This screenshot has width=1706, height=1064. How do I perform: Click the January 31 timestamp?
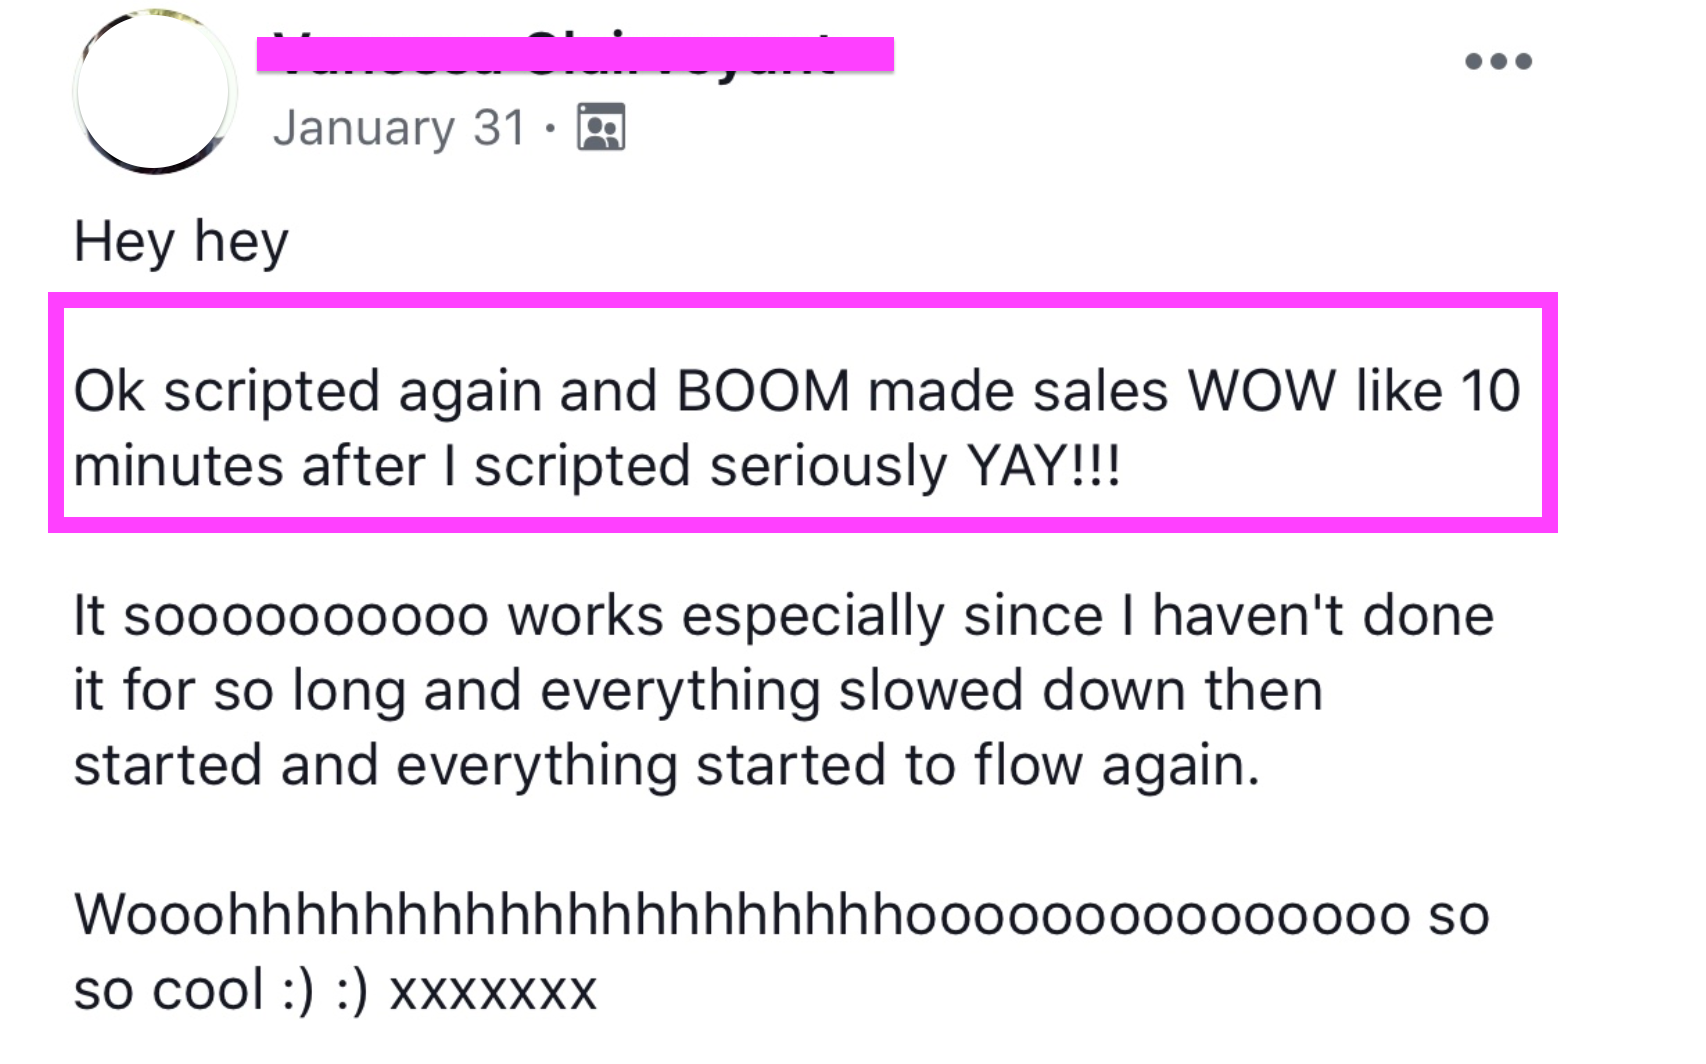(399, 128)
